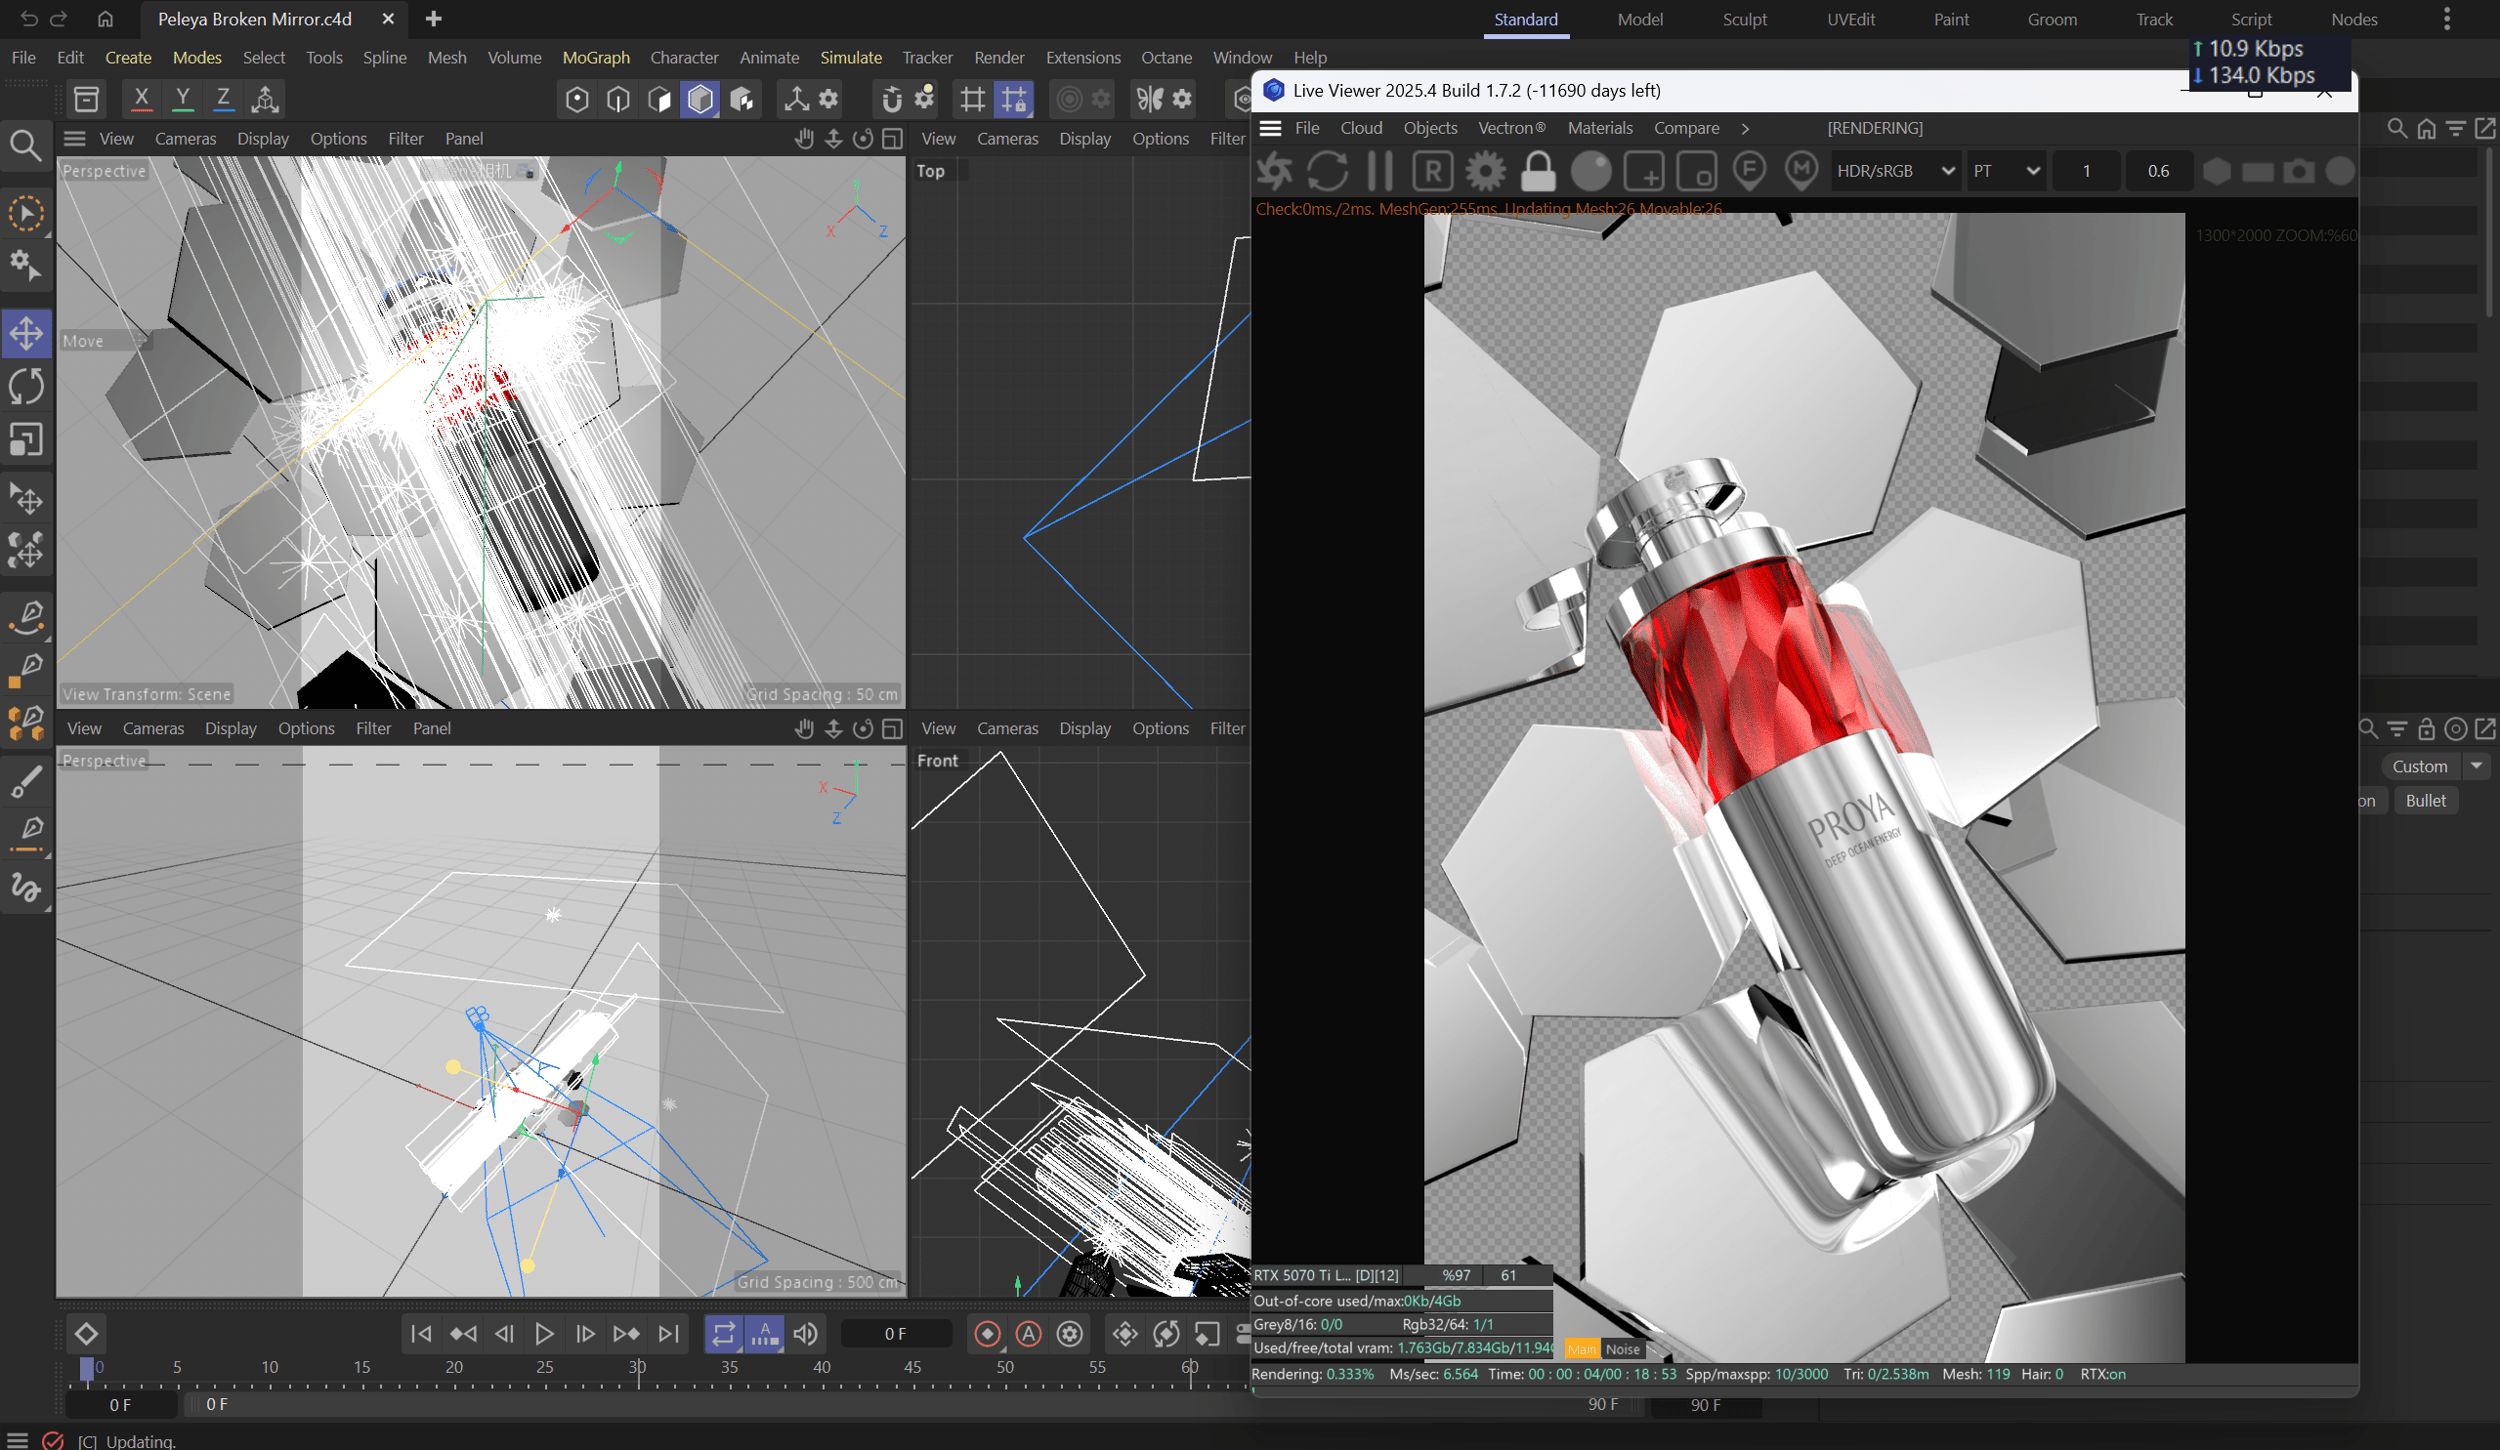Click the Record Active Objects keyframe button
The width and height of the screenshot is (2500, 1450).
987,1334
